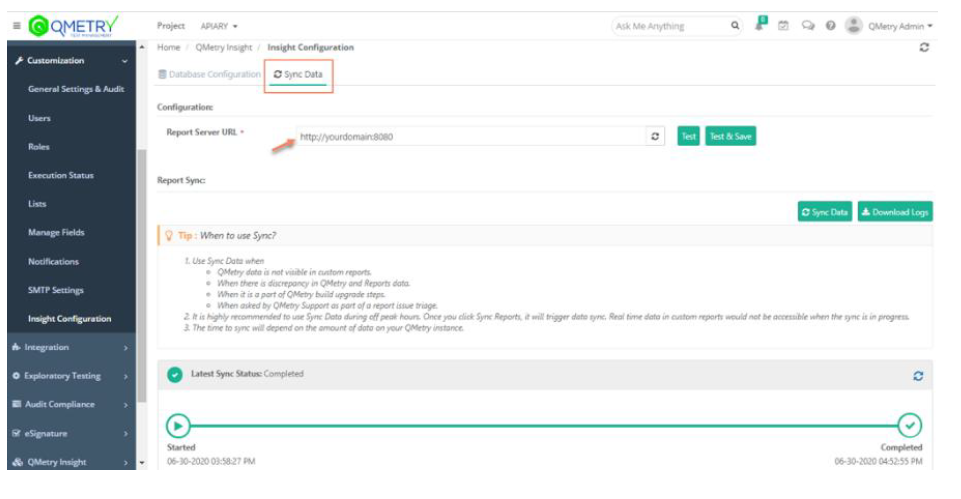The width and height of the screenshot is (961, 499).
Task: Click the '06-30-2020 04:52:55 PM' timestamp
Action: pyautogui.click(x=878, y=461)
